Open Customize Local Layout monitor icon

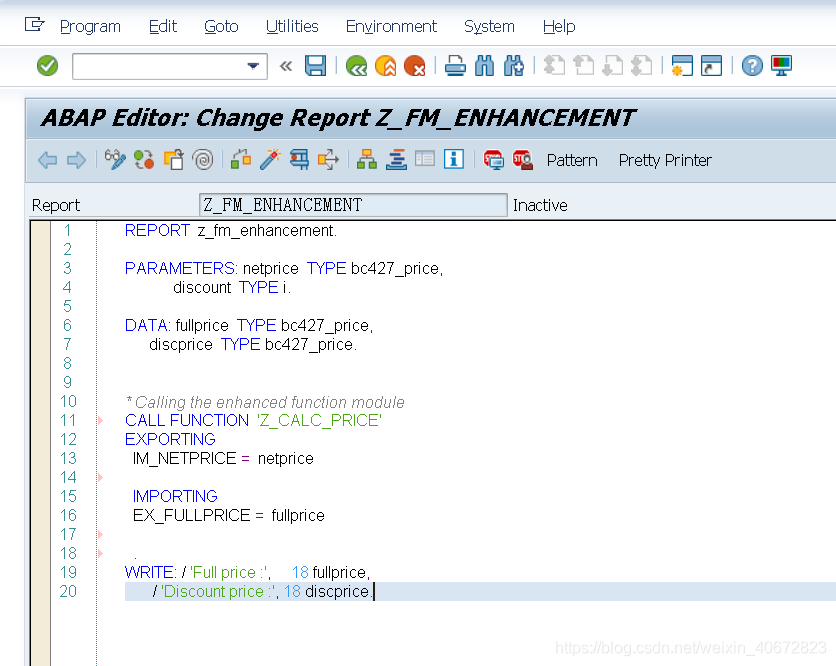(781, 66)
